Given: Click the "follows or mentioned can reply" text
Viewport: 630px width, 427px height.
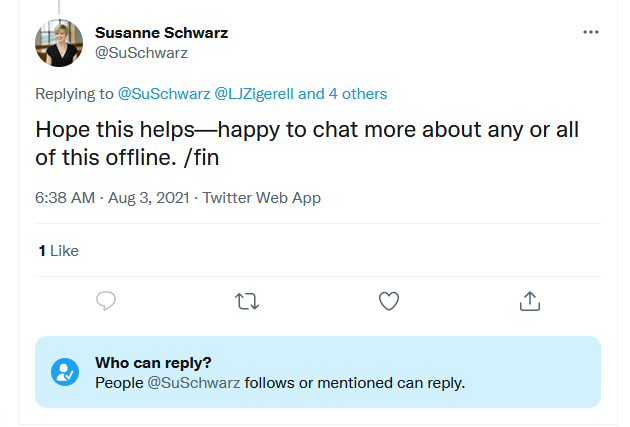Looking at the screenshot, I should [x=355, y=382].
